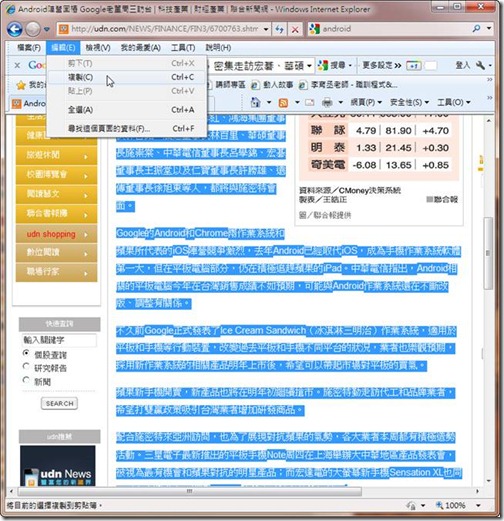
Task: Click the horizontal scrollbar right arrow
Action: pos(477,491)
